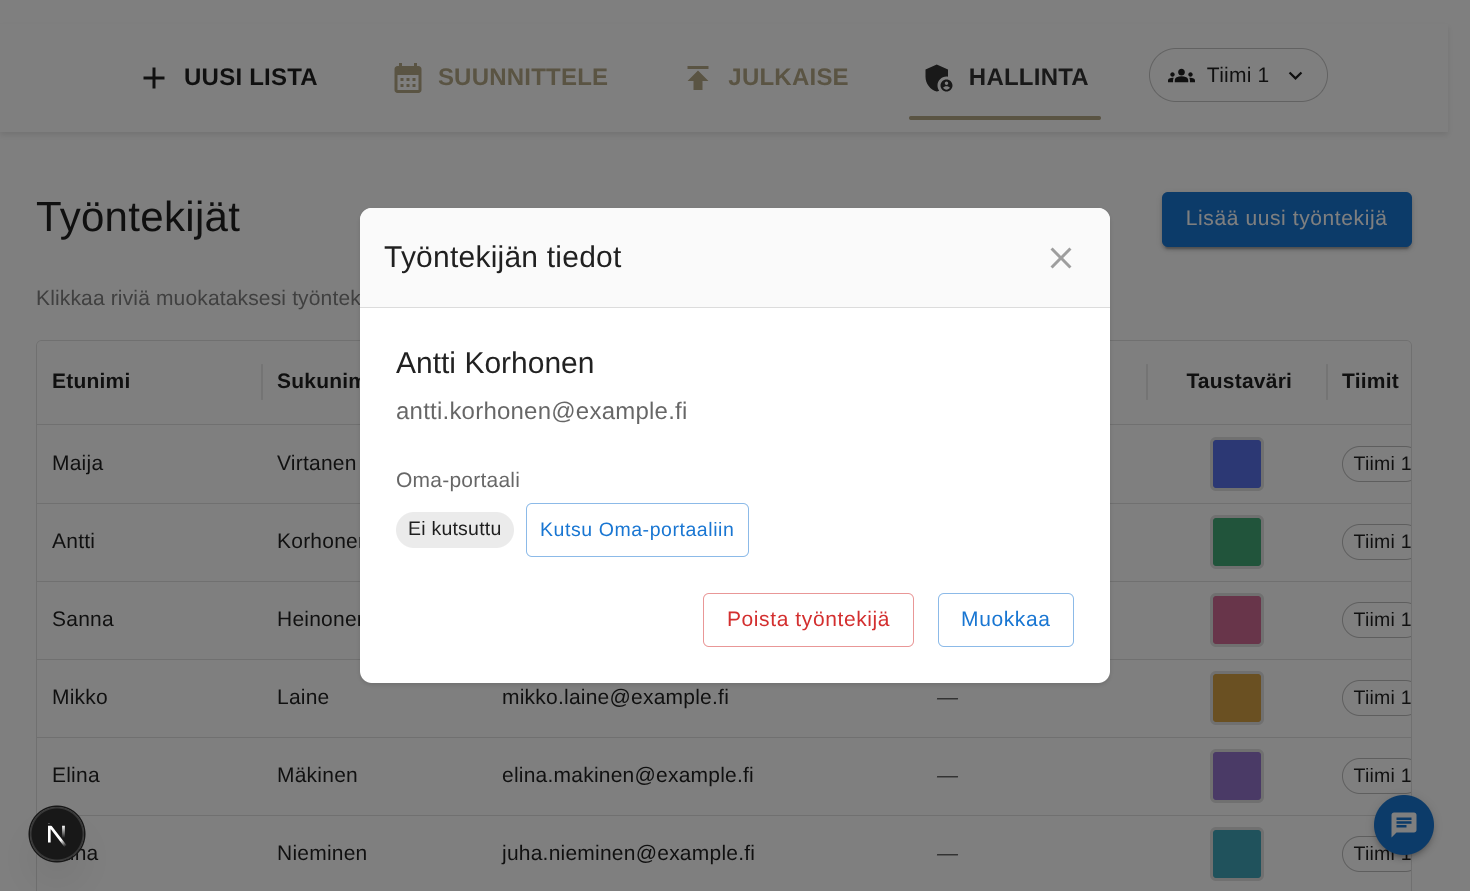Screen dimensions: 1470x891
Task: Click the green color swatch in Antti's row
Action: click(1237, 542)
